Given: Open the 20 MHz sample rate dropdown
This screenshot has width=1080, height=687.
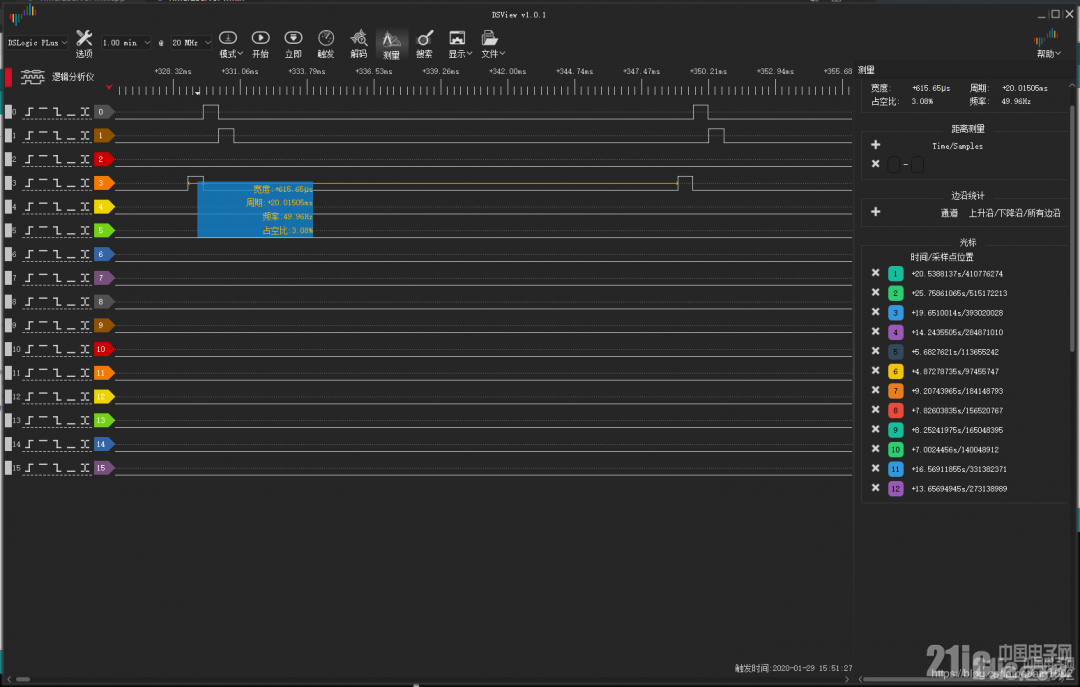Looking at the screenshot, I should [191, 43].
